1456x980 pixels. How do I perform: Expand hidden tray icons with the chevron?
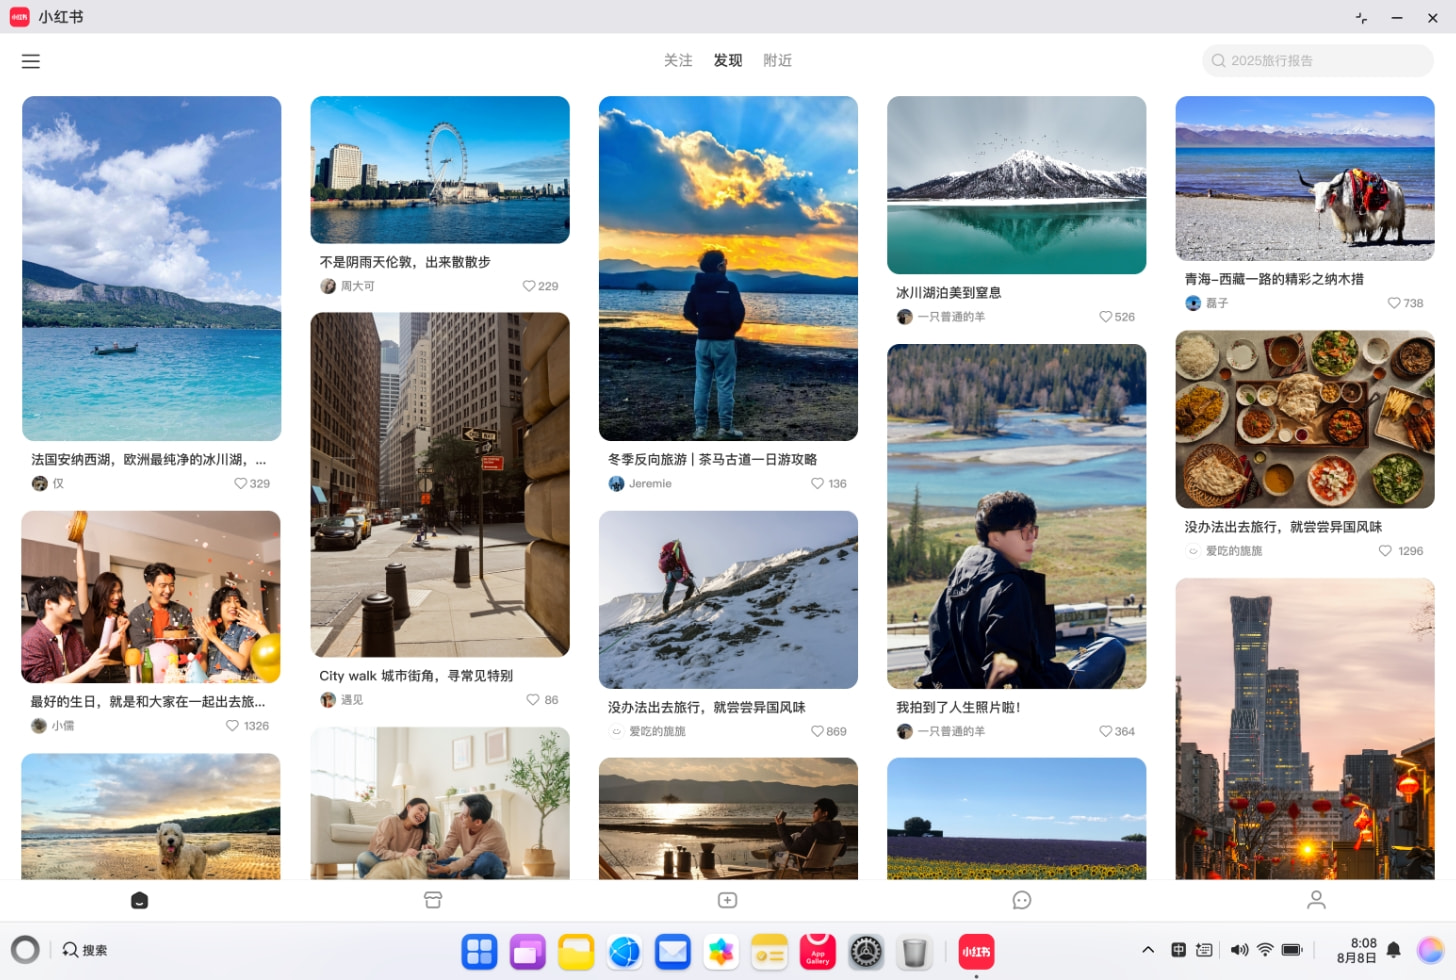[x=1148, y=950]
